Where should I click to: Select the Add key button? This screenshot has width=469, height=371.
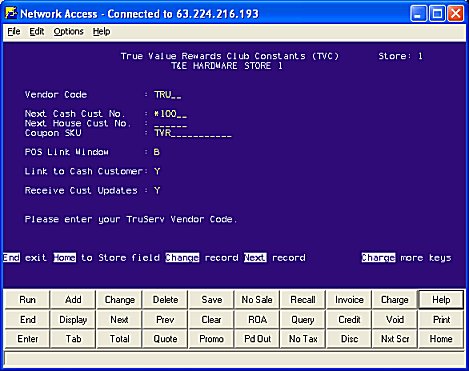pyautogui.click(x=73, y=300)
